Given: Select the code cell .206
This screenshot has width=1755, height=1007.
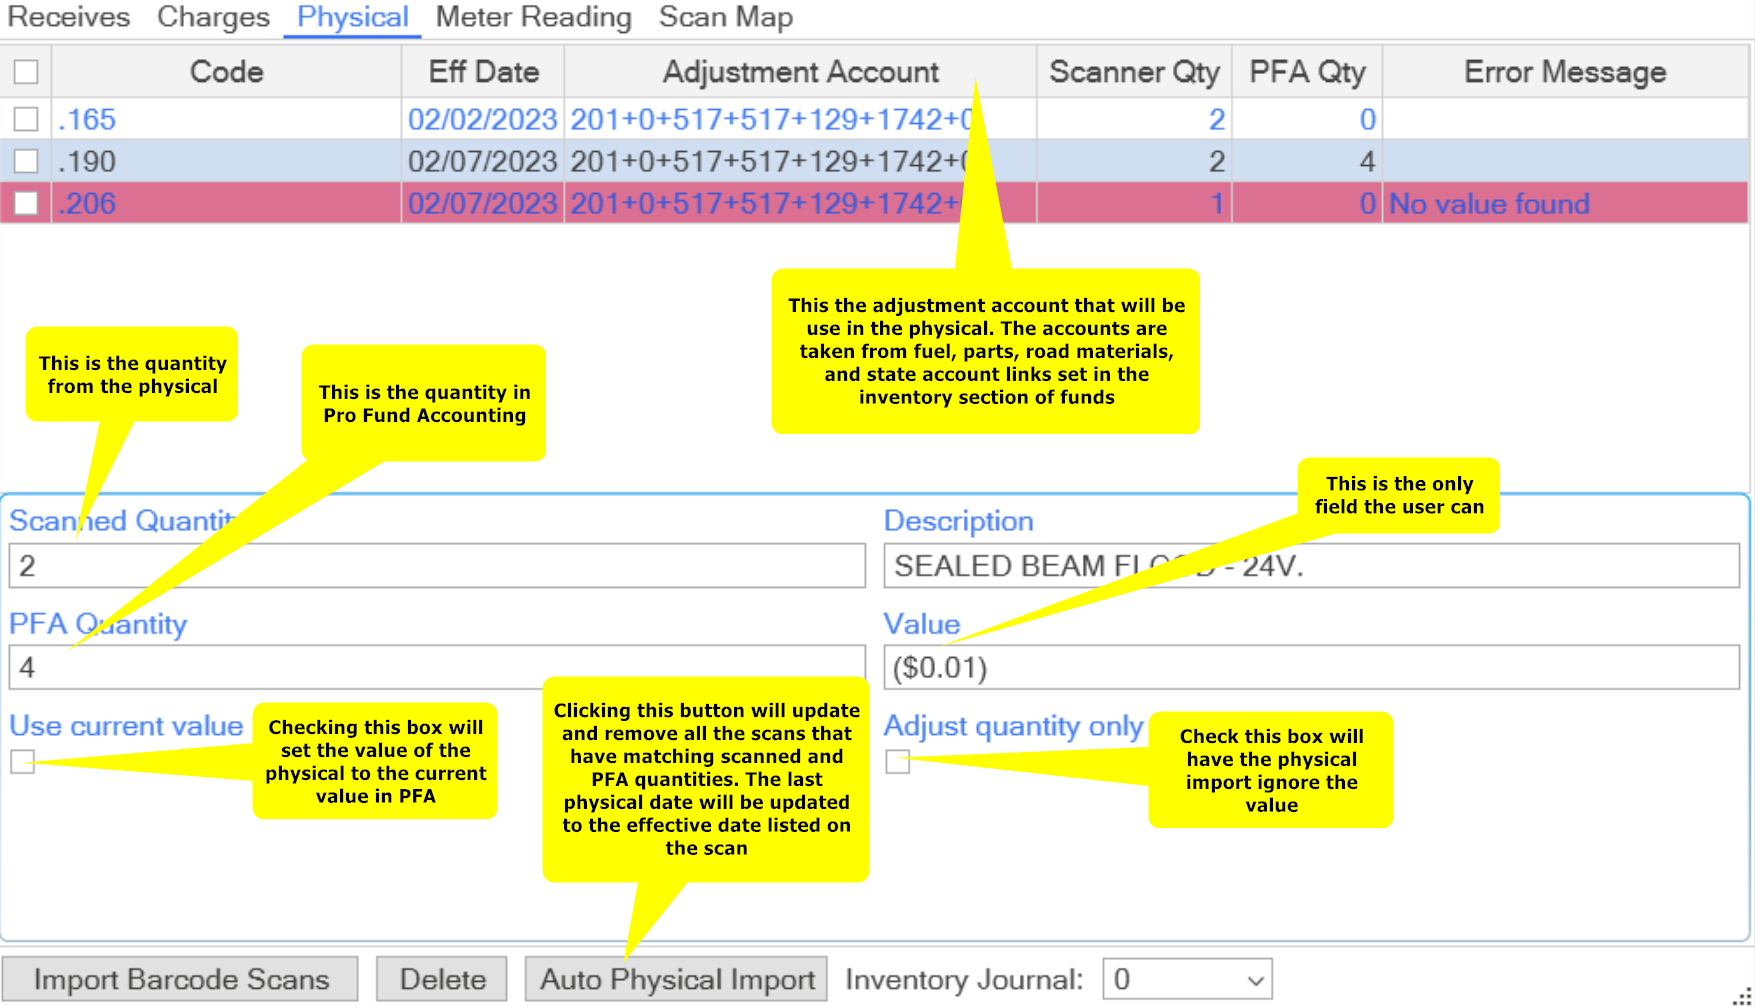Looking at the screenshot, I should [x=226, y=203].
